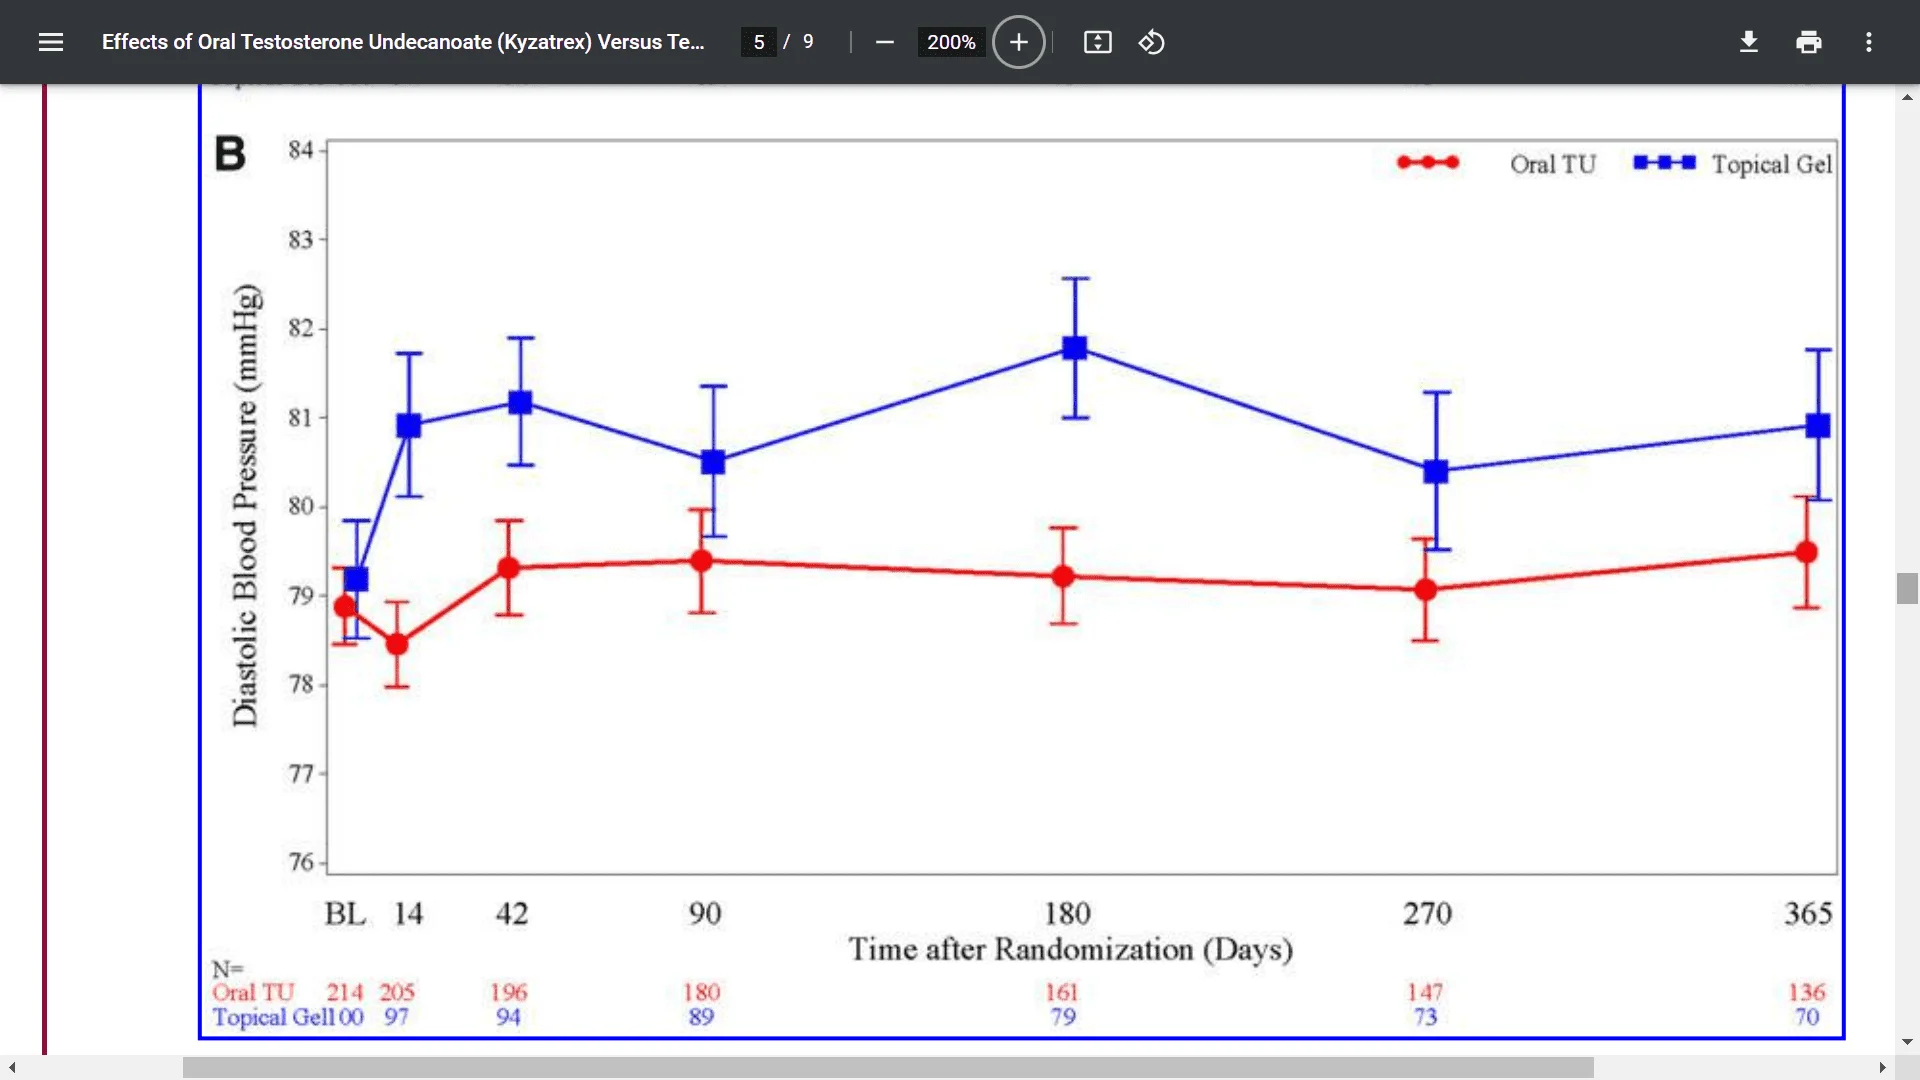Click the Topical Gel sample size 89
This screenshot has width=1920, height=1080.
(701, 1017)
